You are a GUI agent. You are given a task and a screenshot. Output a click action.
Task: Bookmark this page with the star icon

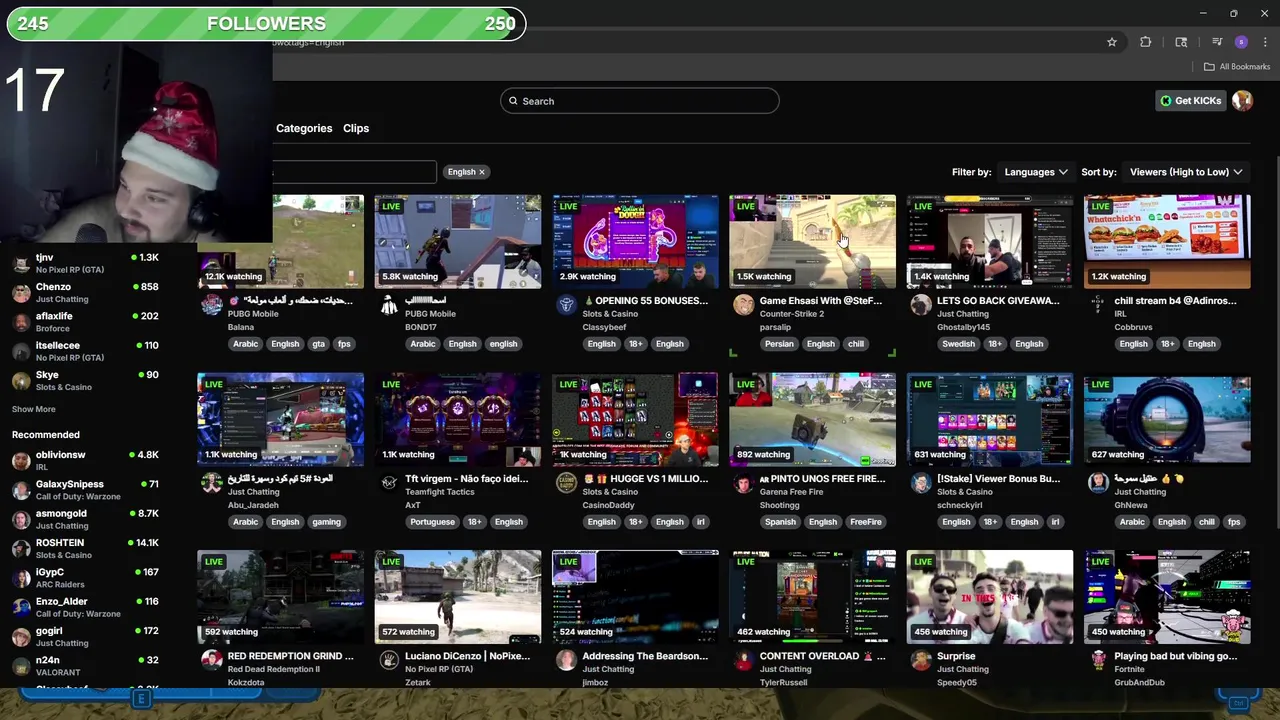(x=1111, y=42)
